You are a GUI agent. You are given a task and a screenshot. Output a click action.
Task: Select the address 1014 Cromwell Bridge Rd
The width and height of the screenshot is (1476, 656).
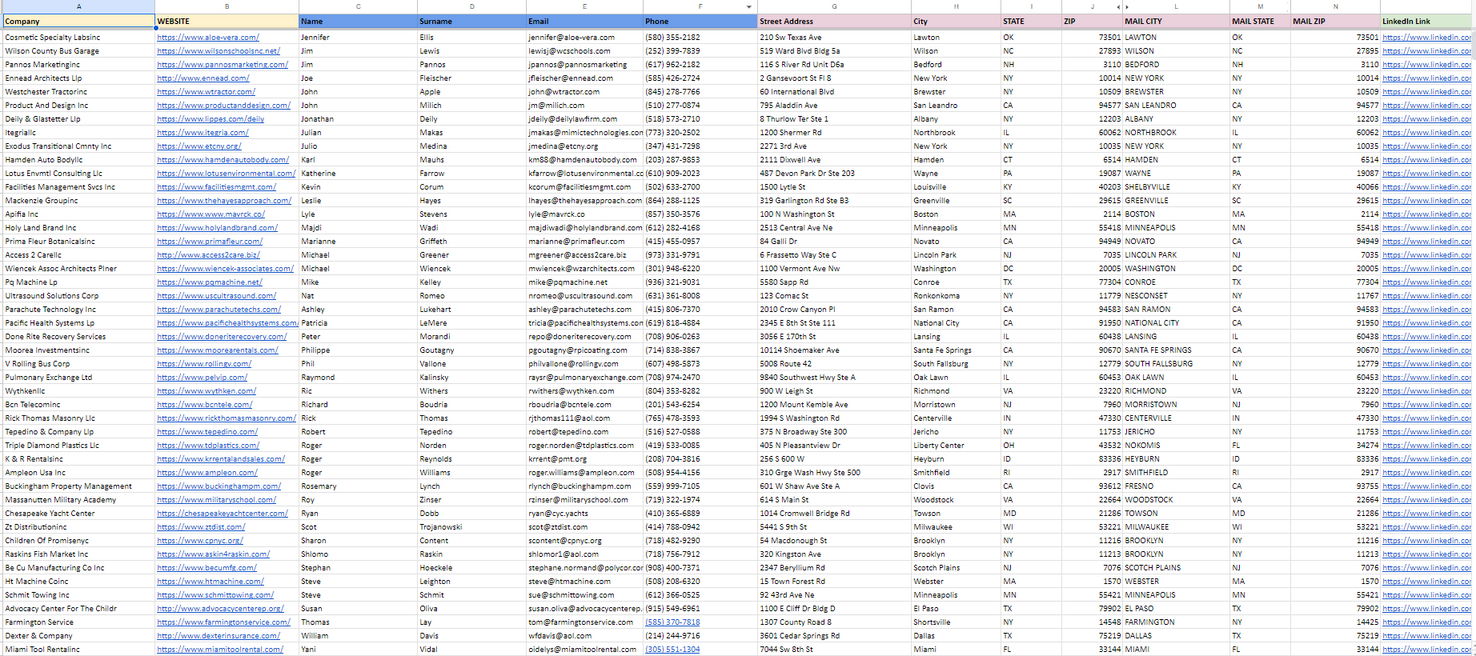click(834, 514)
